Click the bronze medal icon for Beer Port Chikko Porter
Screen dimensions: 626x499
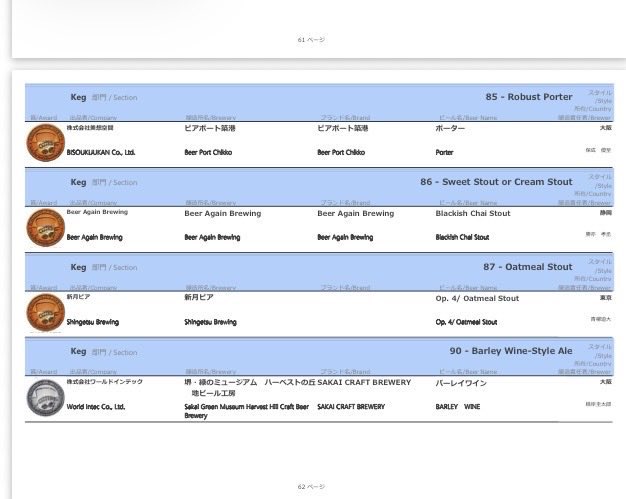pos(46,143)
